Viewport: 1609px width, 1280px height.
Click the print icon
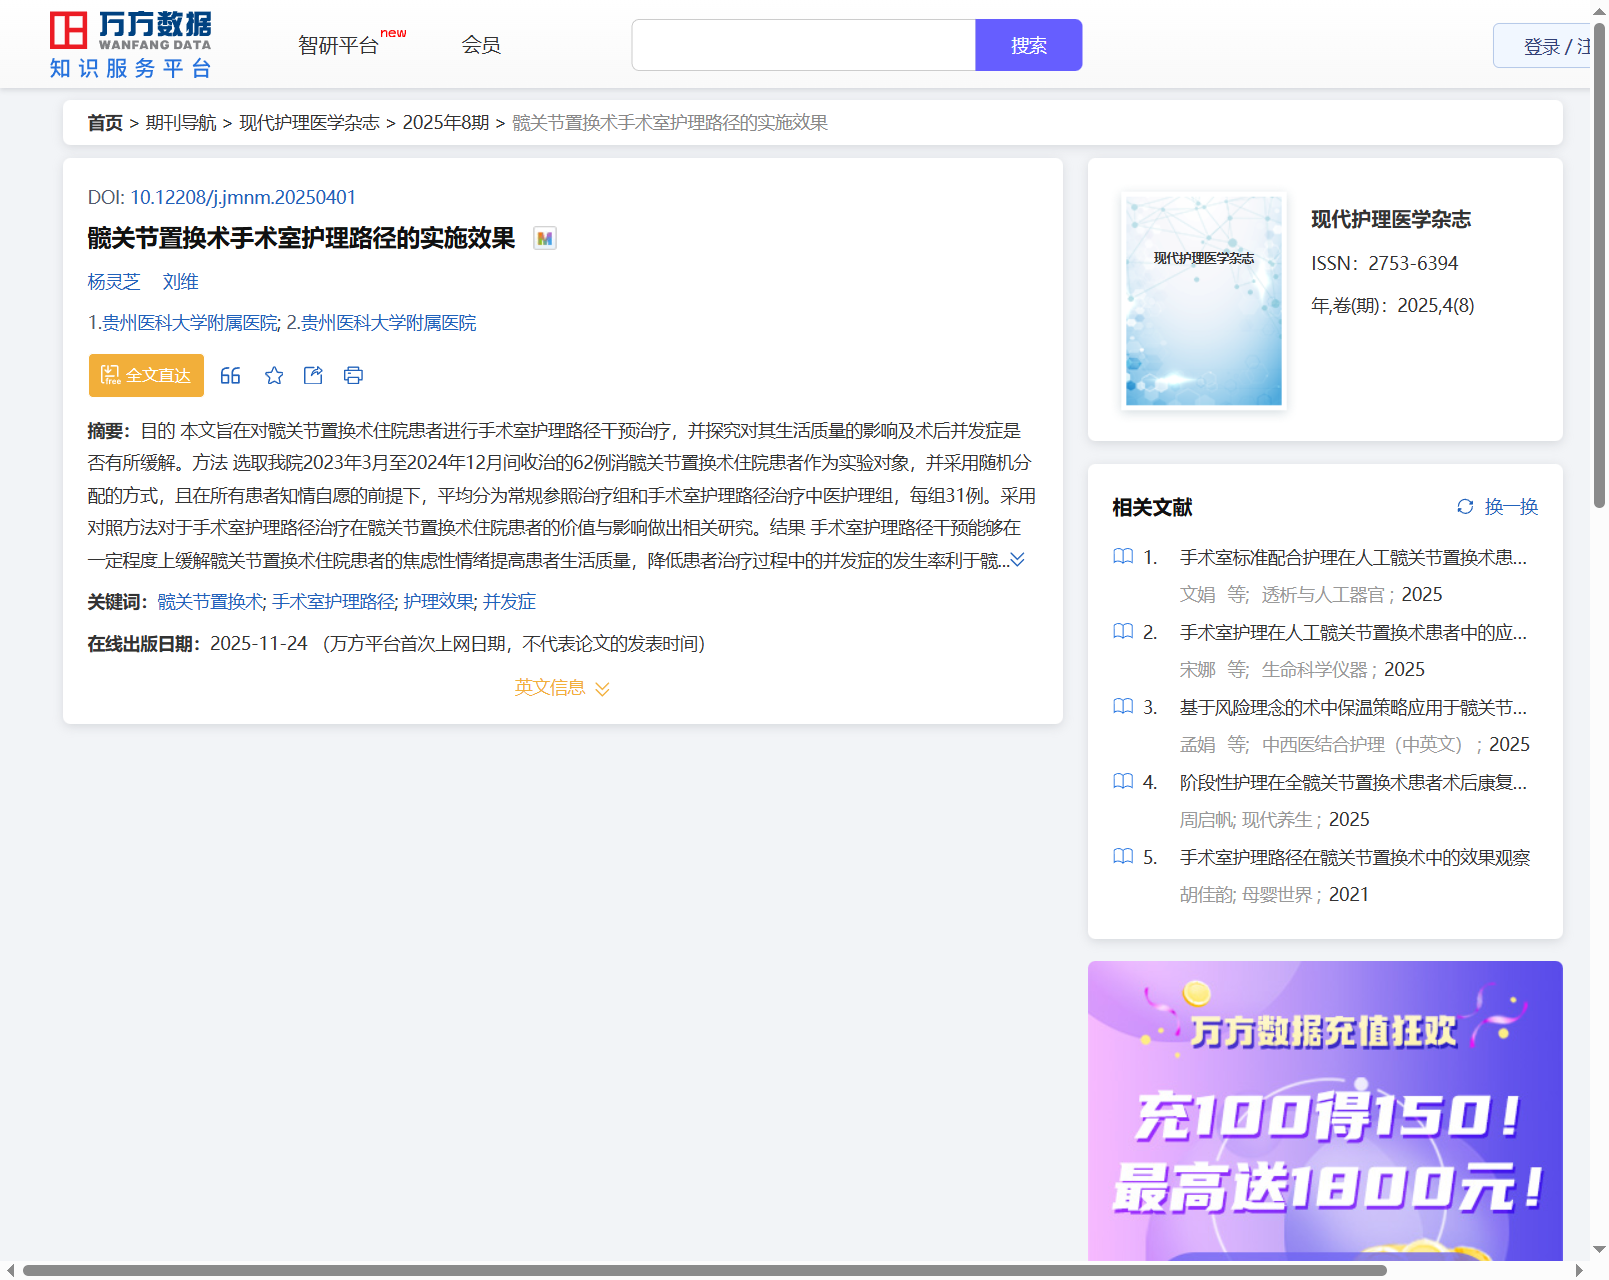pyautogui.click(x=353, y=375)
